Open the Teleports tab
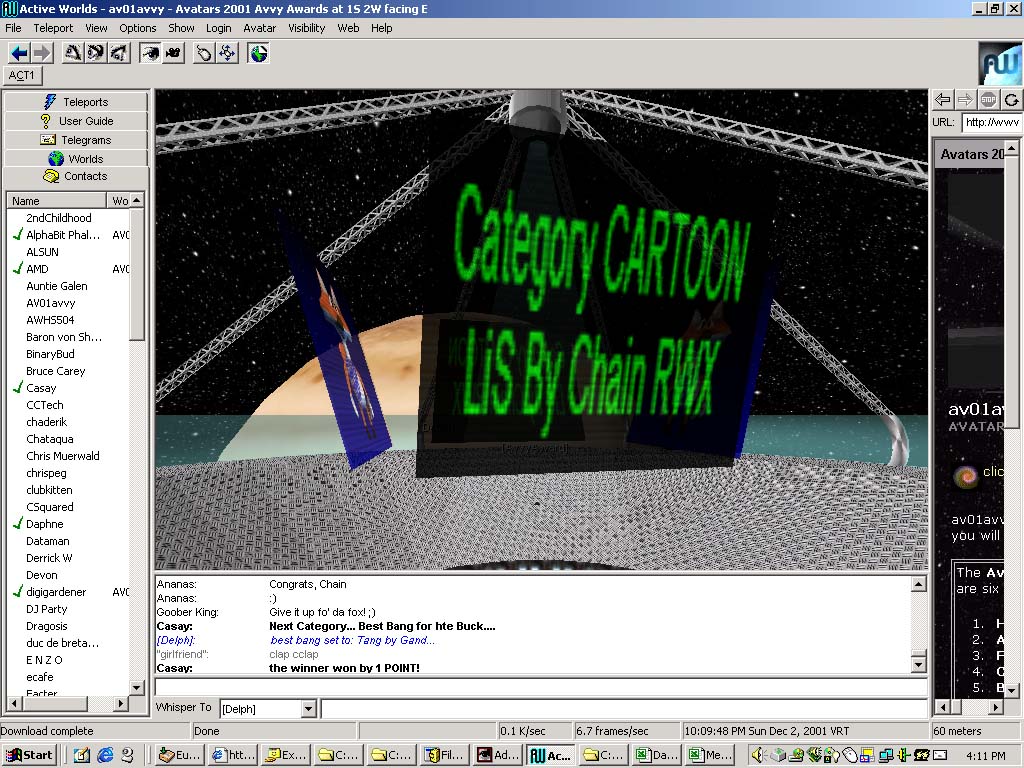This screenshot has height=768, width=1024. click(x=76, y=102)
